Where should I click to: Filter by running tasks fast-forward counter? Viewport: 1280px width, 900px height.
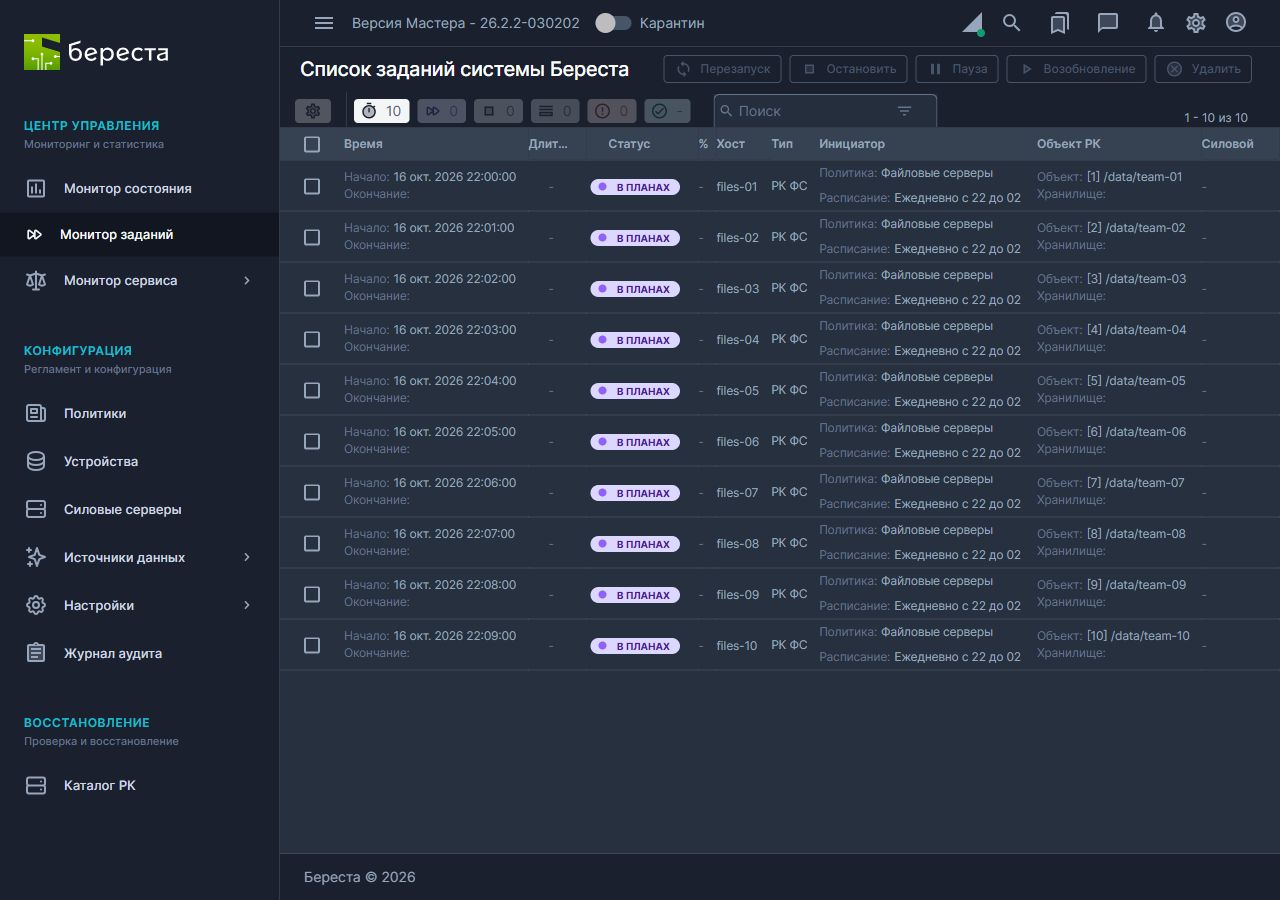pyautogui.click(x=441, y=111)
